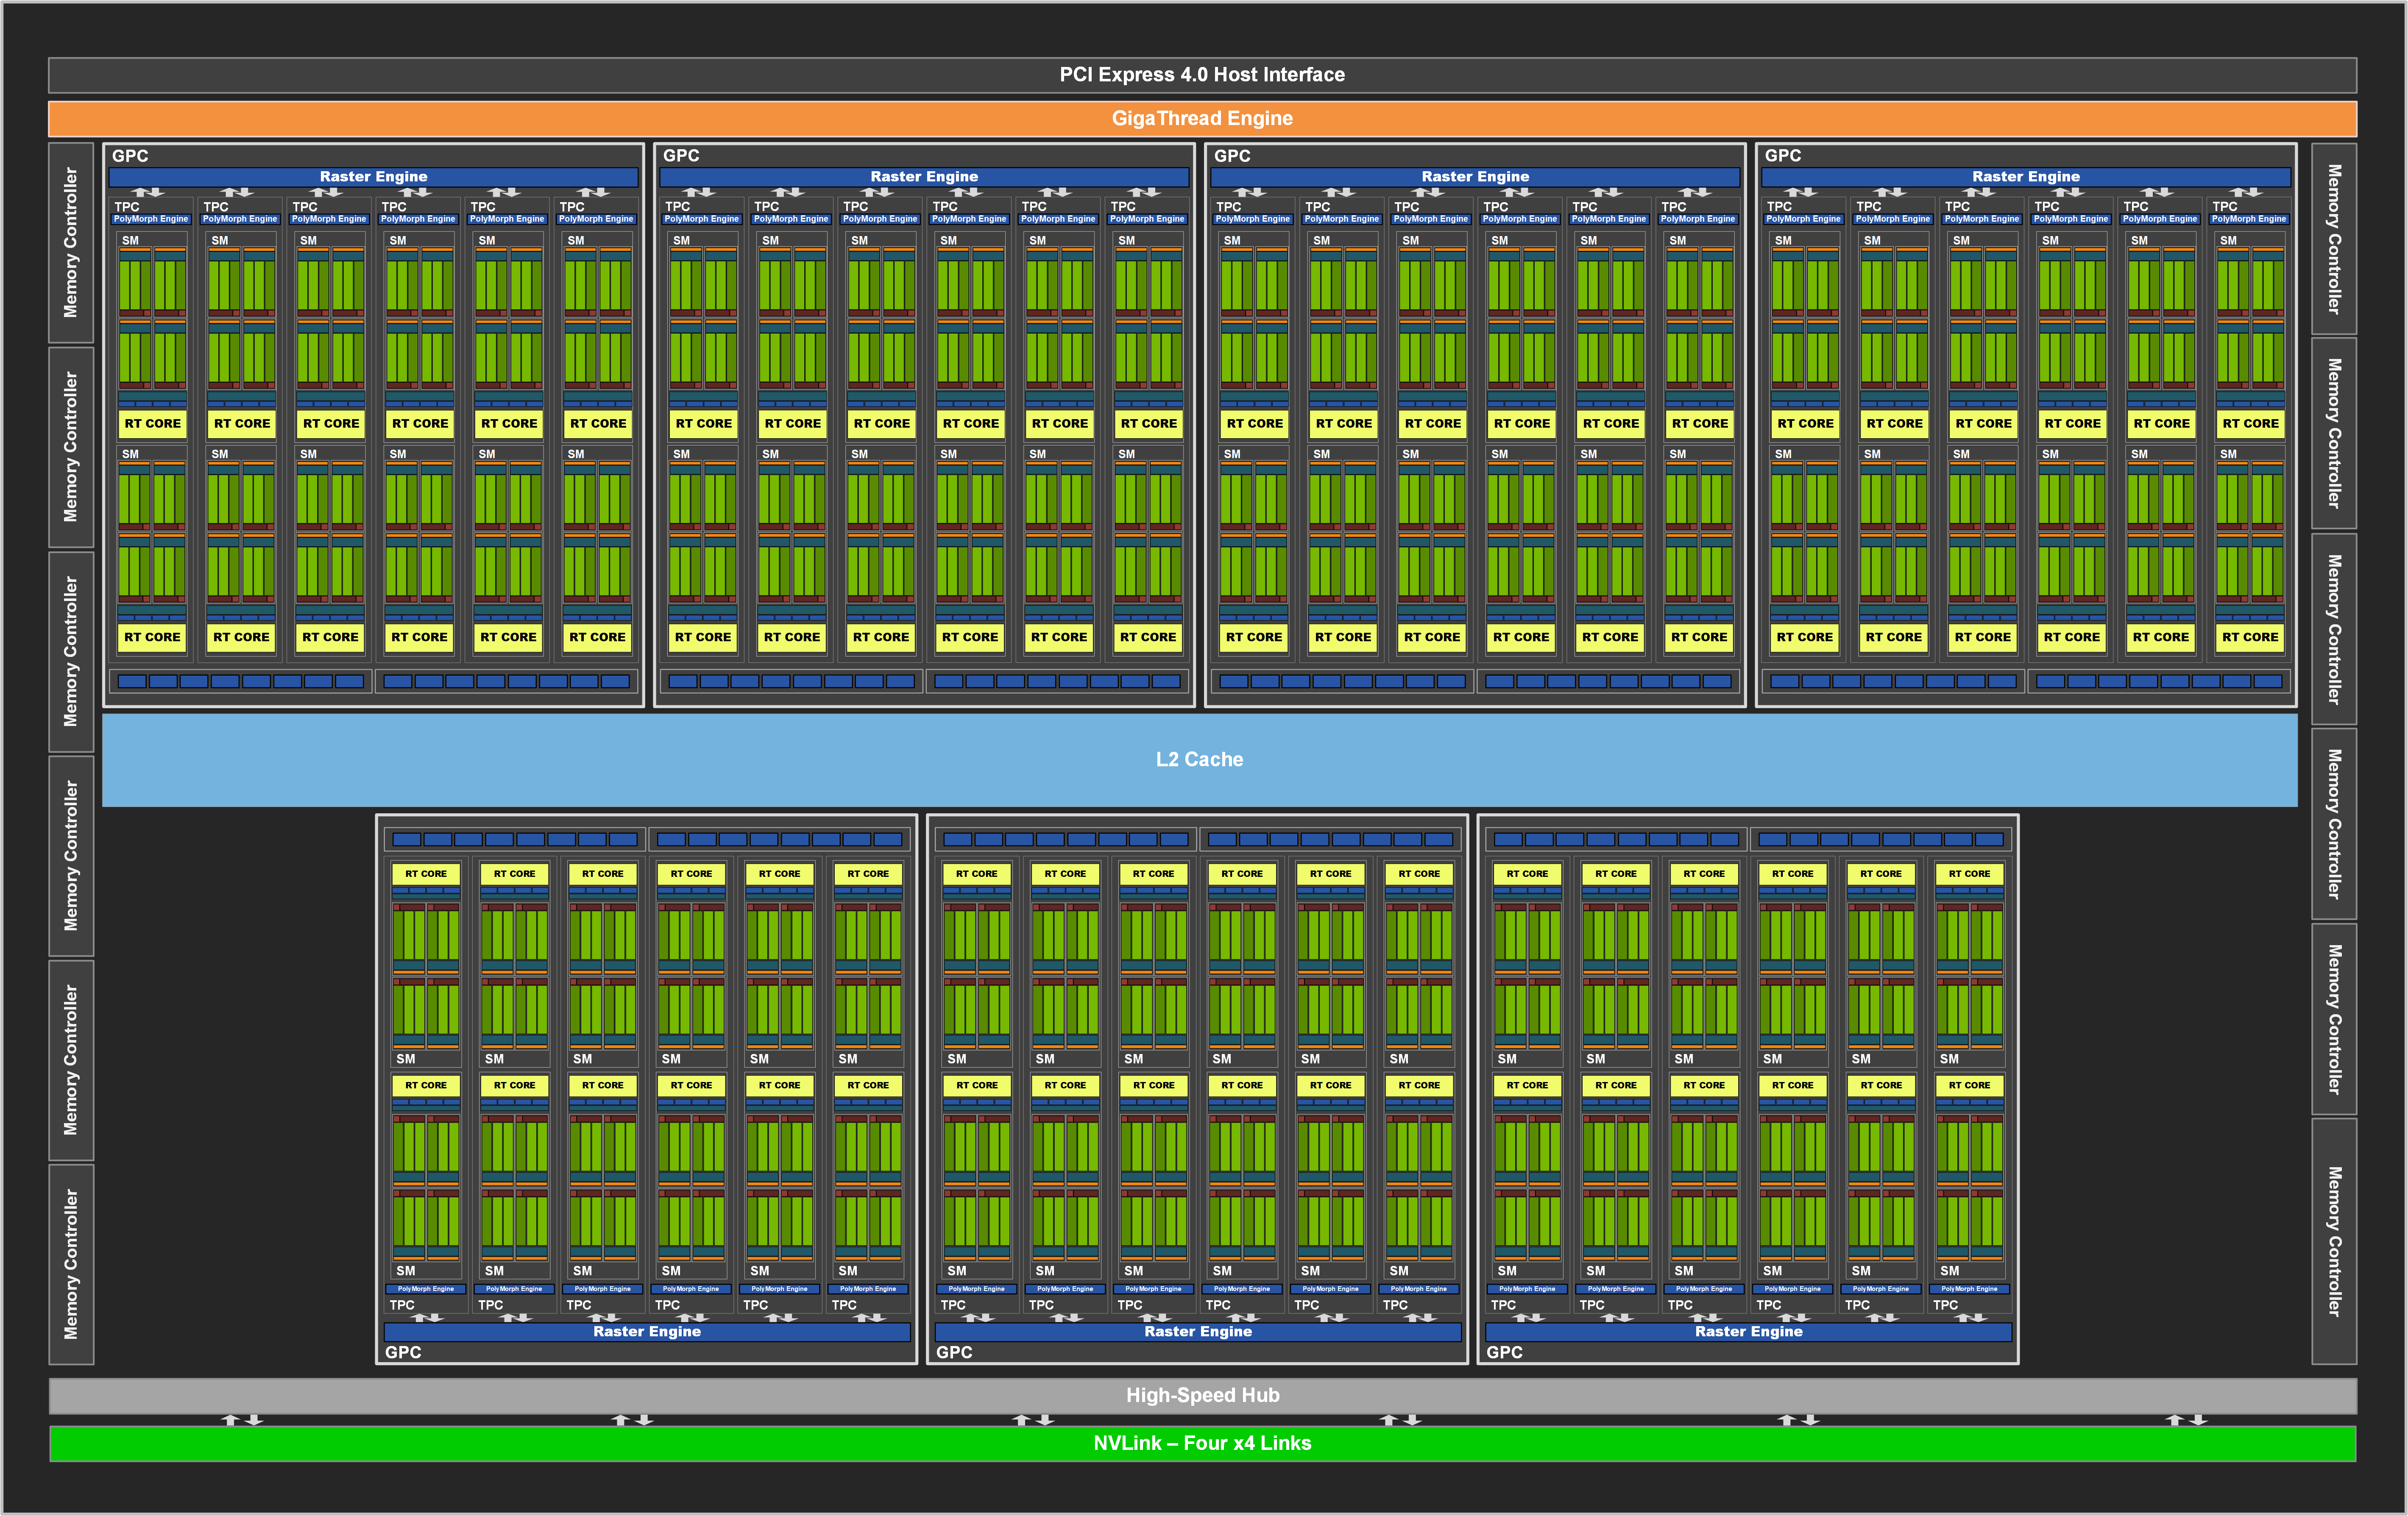Select the gray High-Speed Hub bar

coord(1202,1395)
